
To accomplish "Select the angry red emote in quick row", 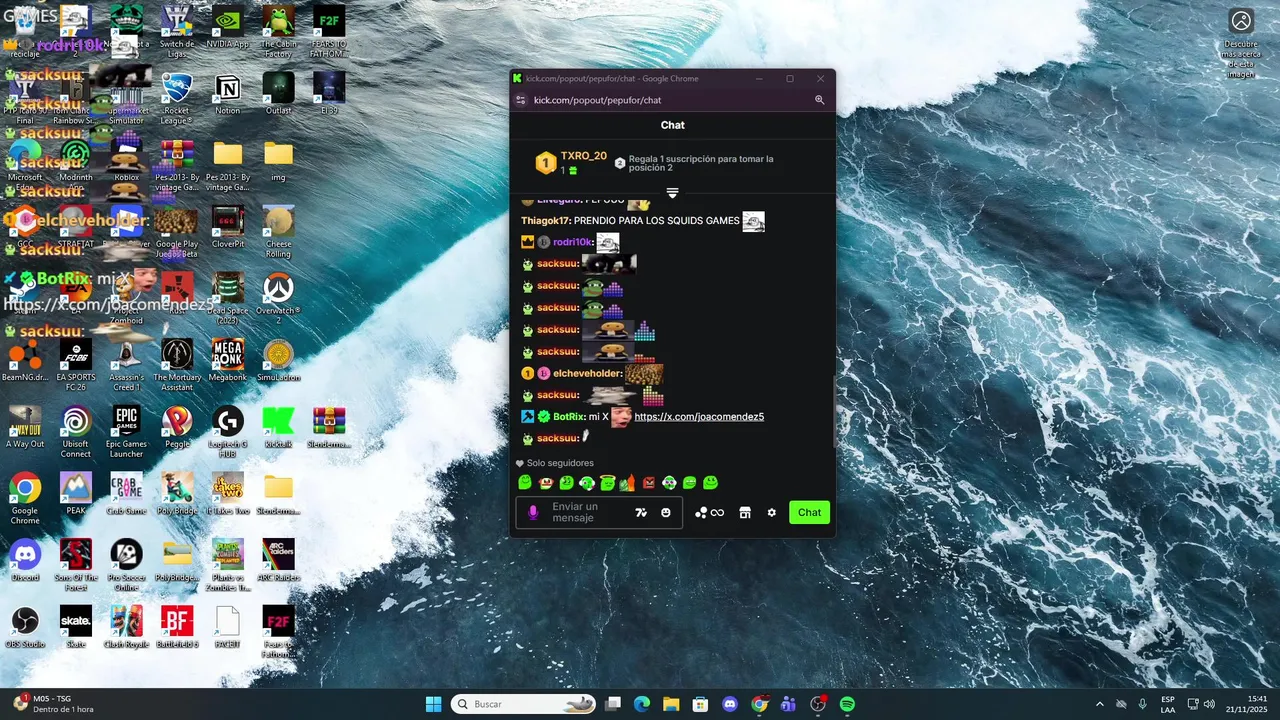I will [x=648, y=483].
